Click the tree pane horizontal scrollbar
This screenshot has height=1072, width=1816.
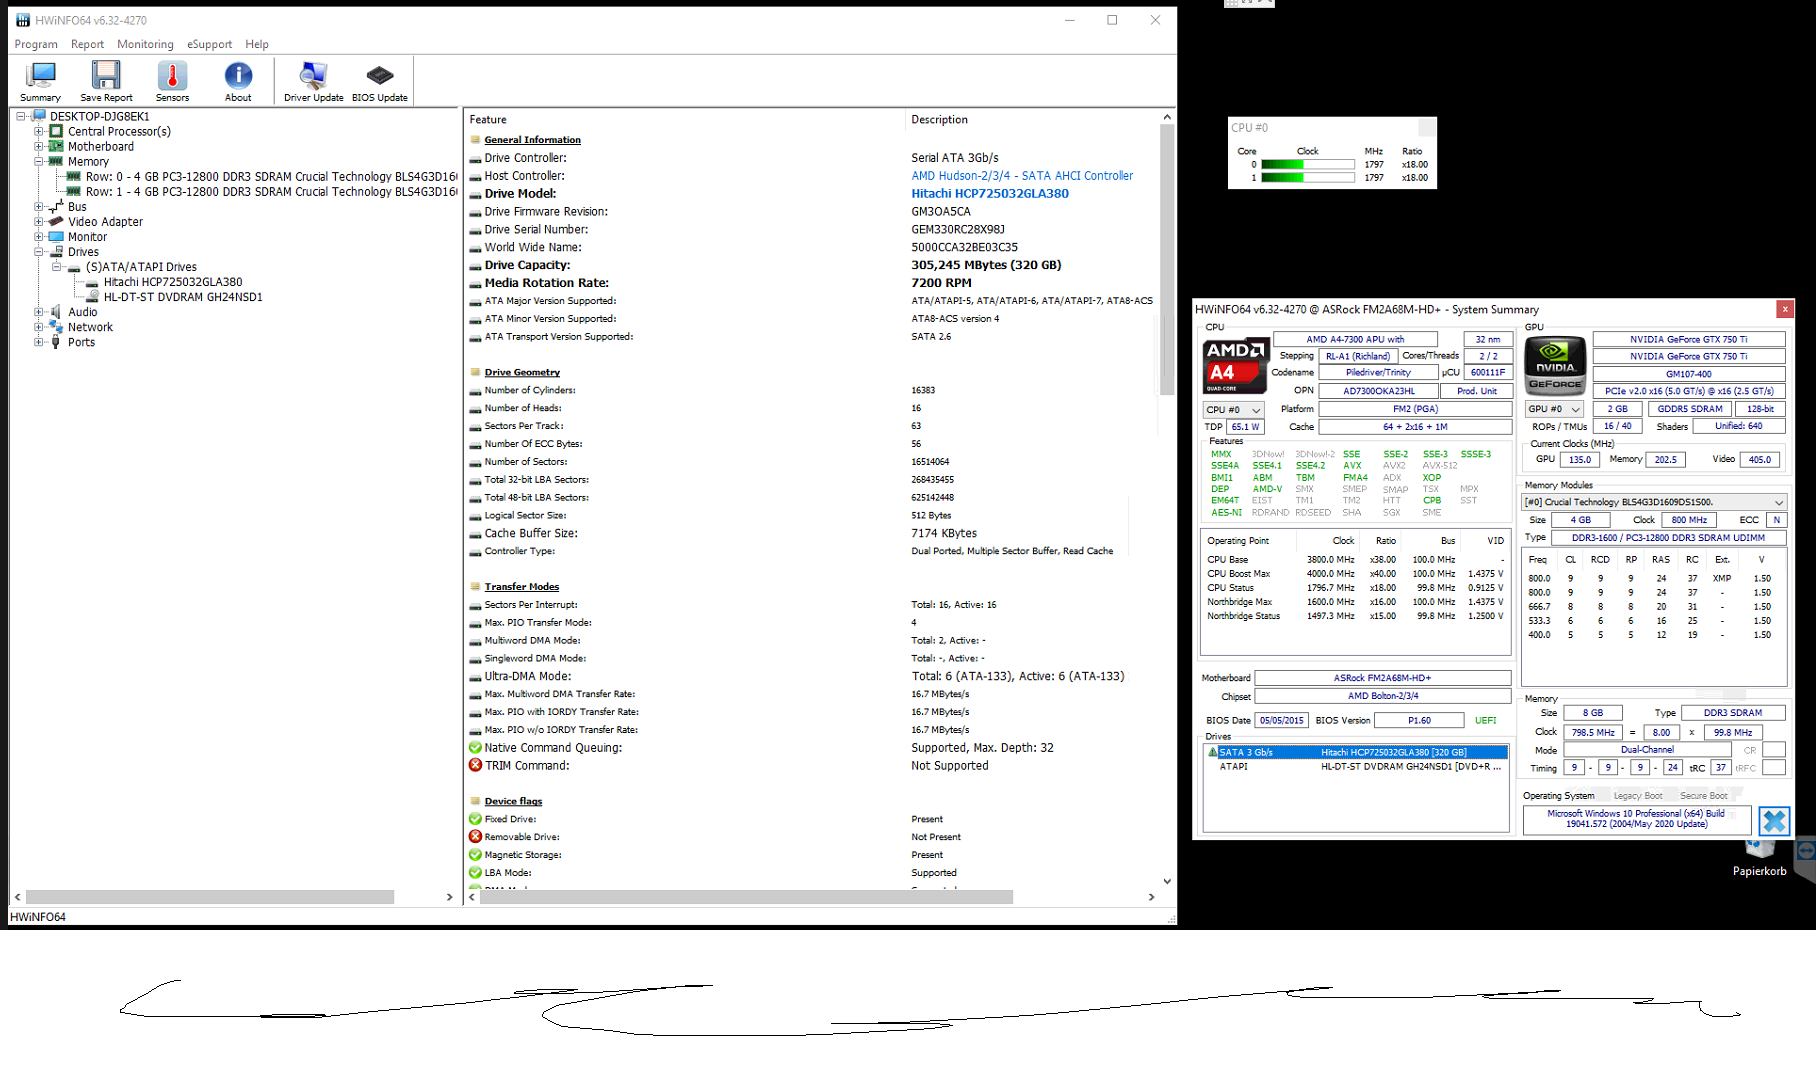[x=210, y=897]
